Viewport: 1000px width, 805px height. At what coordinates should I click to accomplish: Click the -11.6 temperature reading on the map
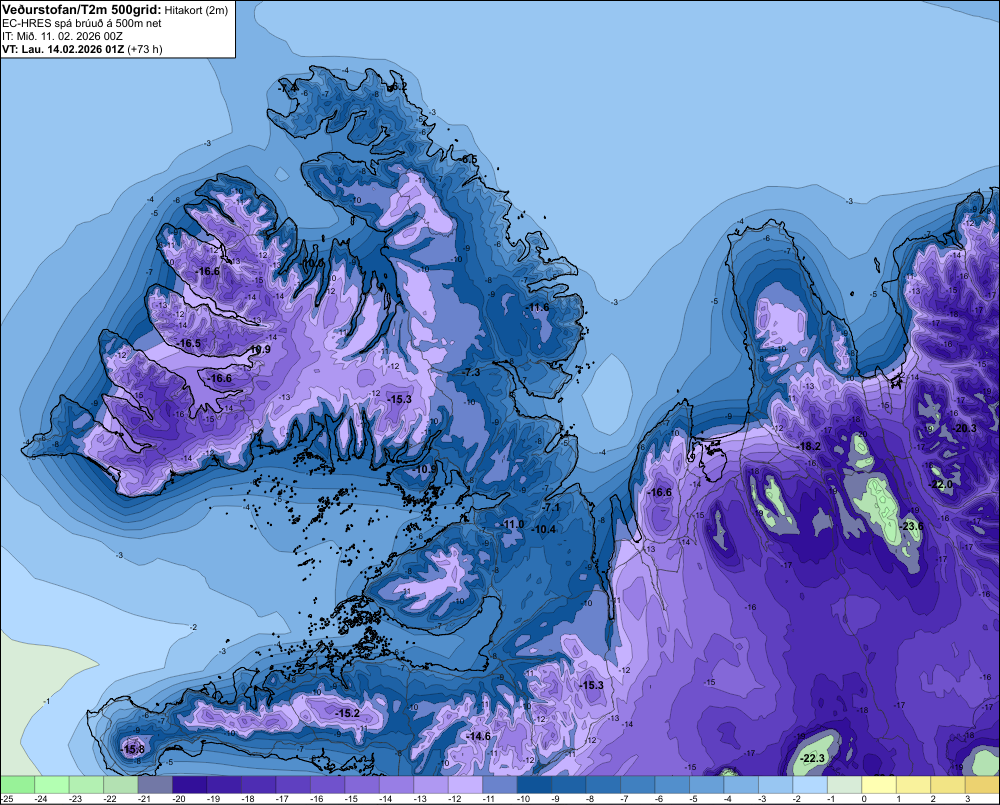[537, 307]
